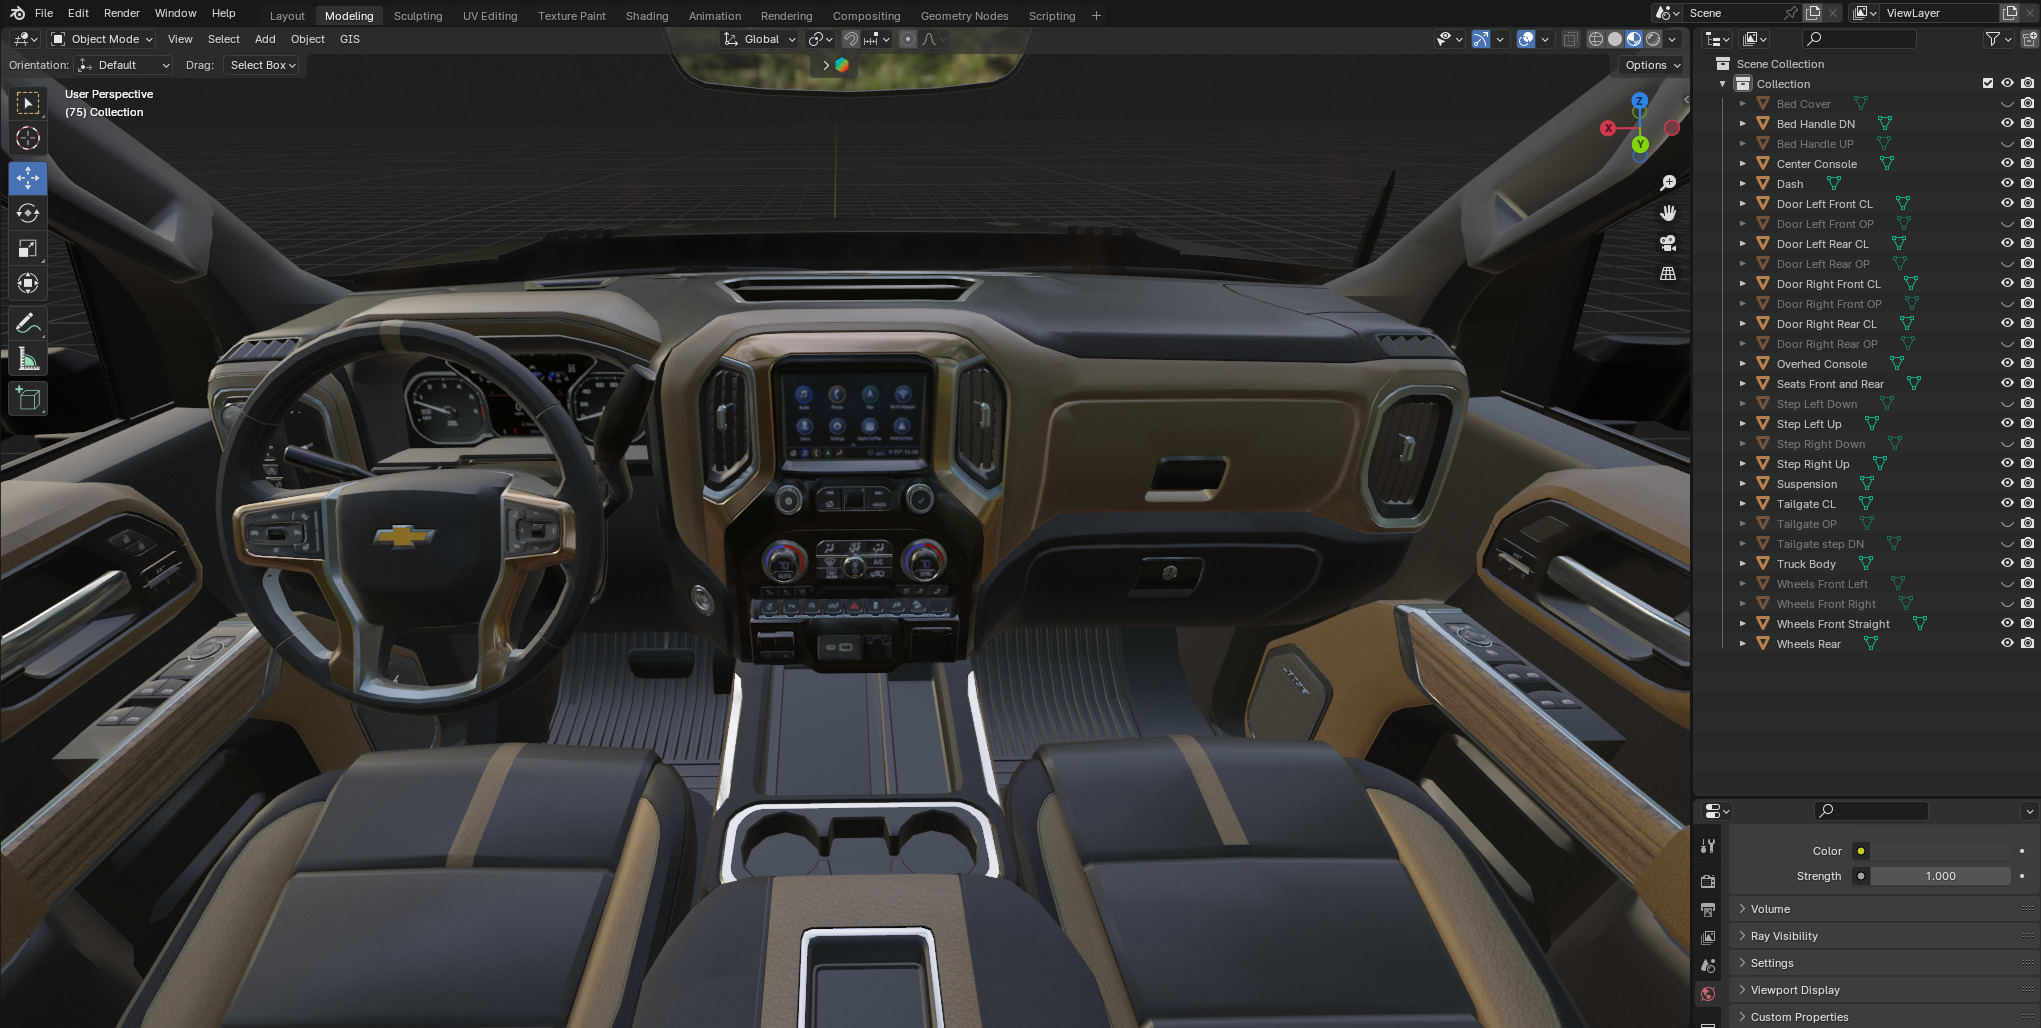Open the viewport Add menu
Image resolution: width=2041 pixels, height=1028 pixels.
(x=265, y=39)
